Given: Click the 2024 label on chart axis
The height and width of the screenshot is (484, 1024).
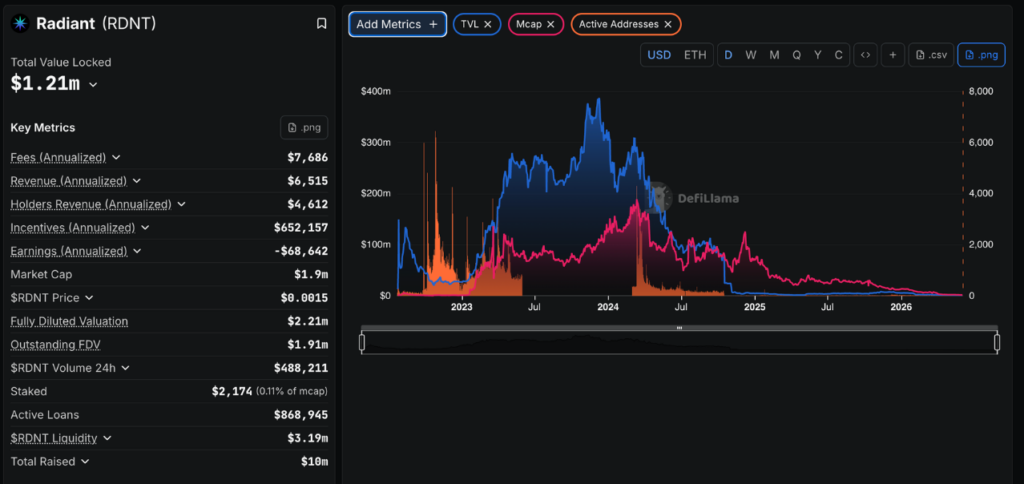Looking at the screenshot, I should pos(608,307).
